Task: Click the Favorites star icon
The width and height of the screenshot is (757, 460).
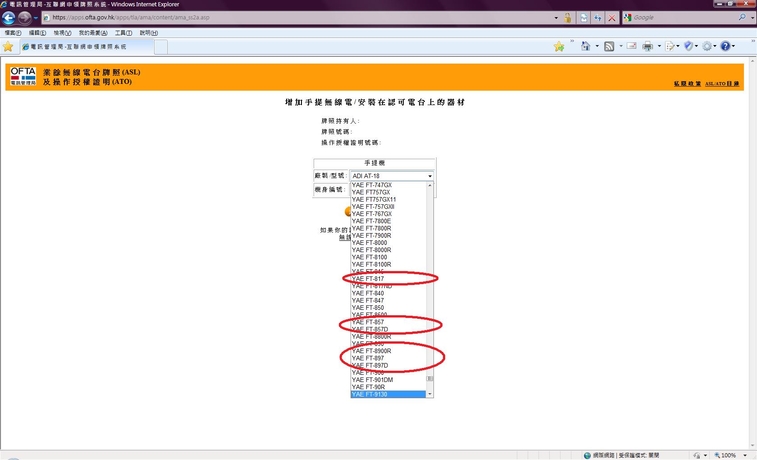Action: [9, 47]
